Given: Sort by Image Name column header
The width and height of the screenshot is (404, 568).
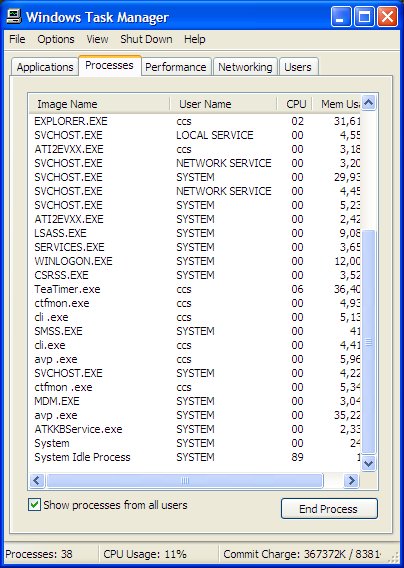Looking at the screenshot, I should (x=99, y=104).
